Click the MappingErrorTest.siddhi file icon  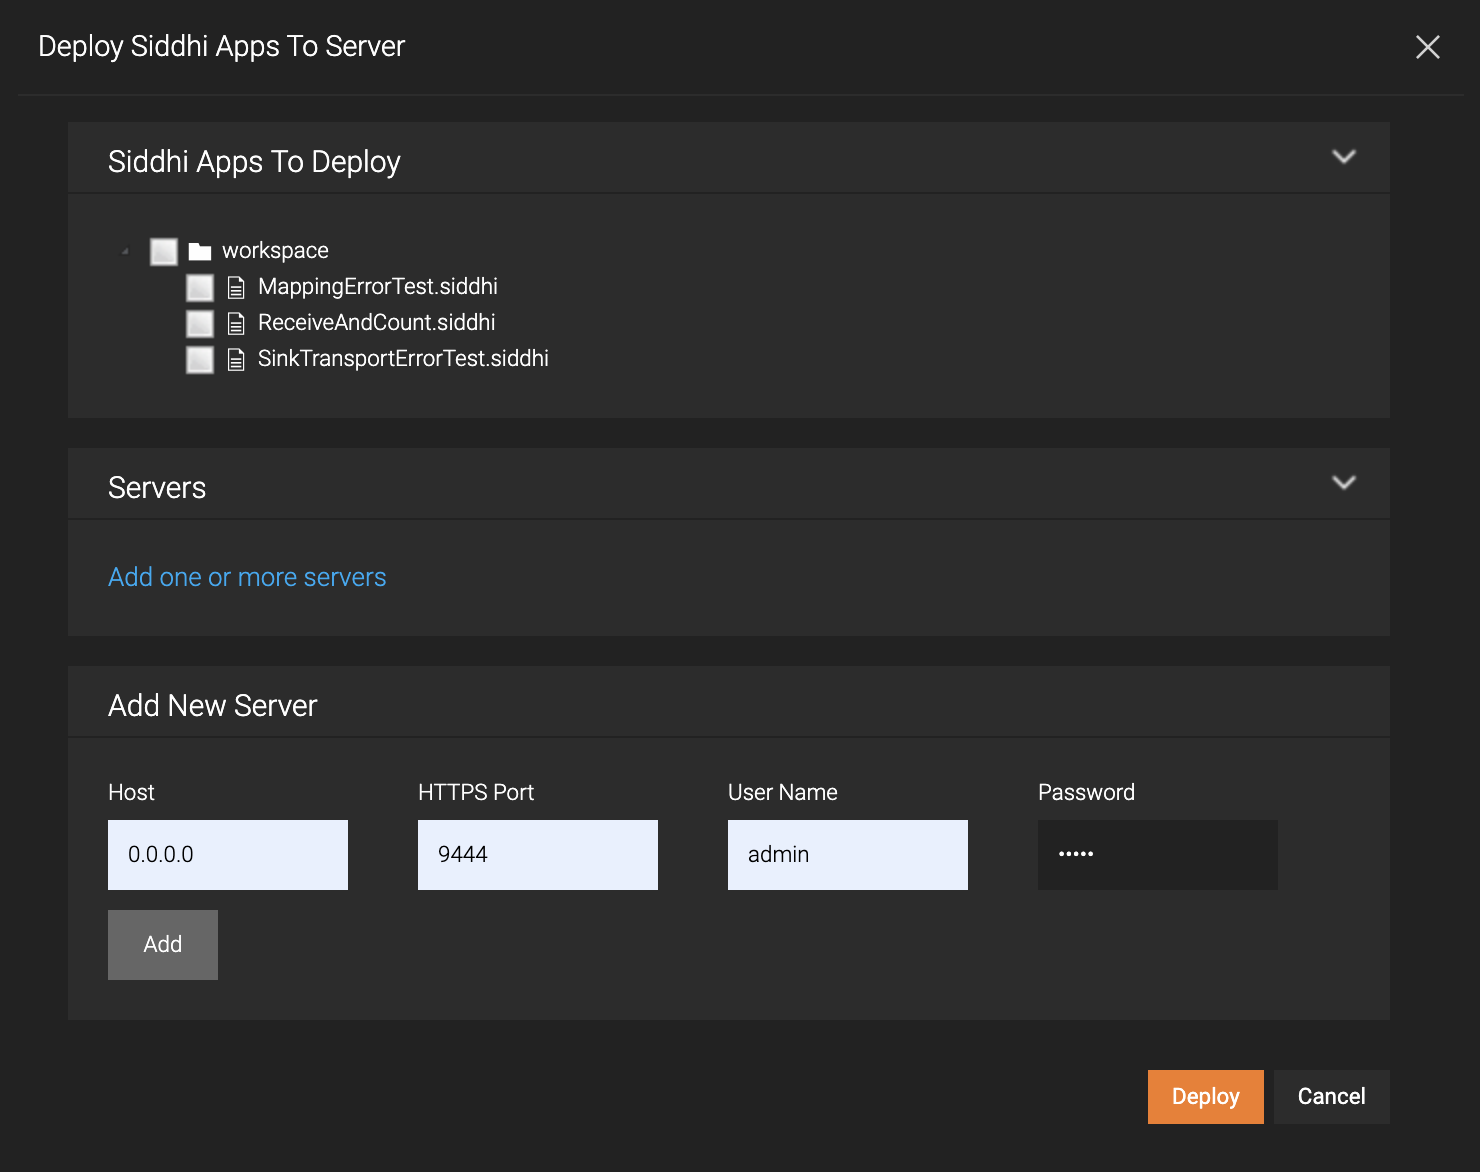point(236,288)
